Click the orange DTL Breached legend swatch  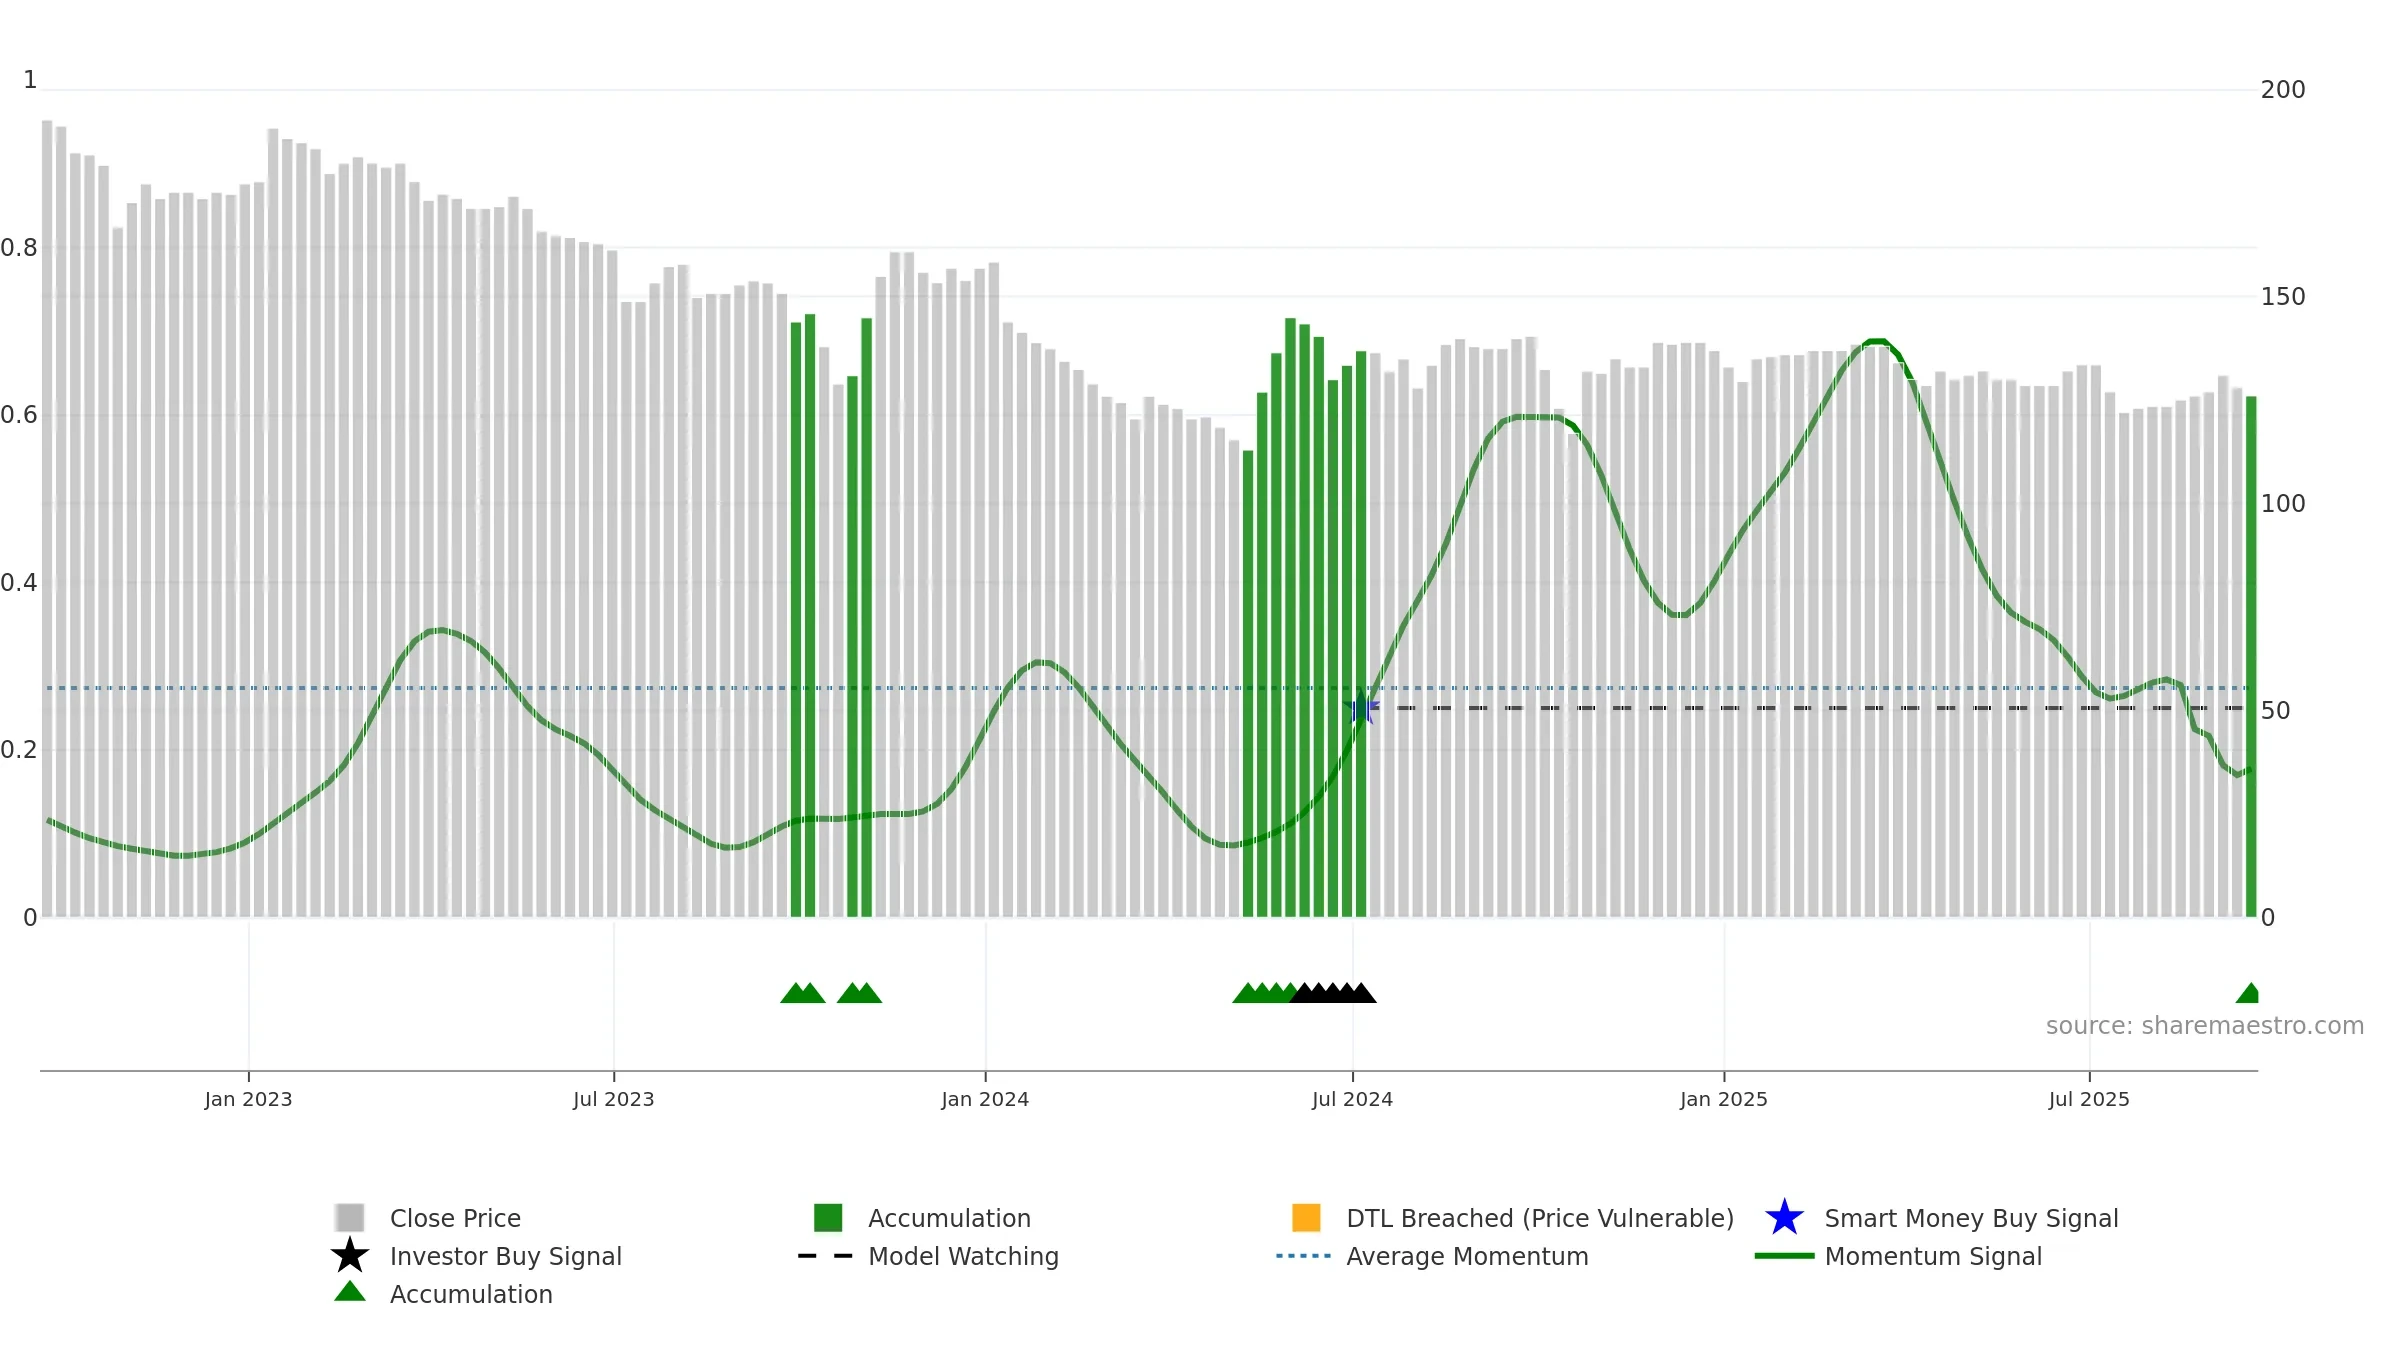point(1306,1218)
